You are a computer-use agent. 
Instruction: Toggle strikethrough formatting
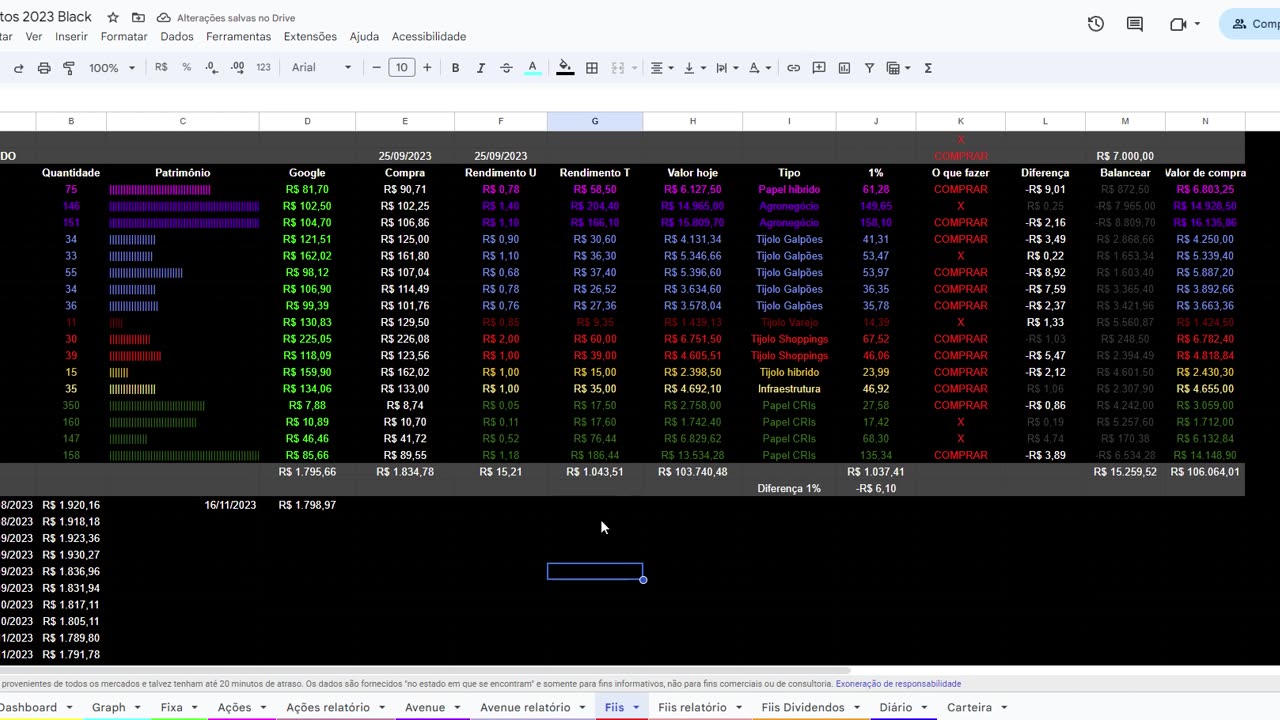(506, 68)
